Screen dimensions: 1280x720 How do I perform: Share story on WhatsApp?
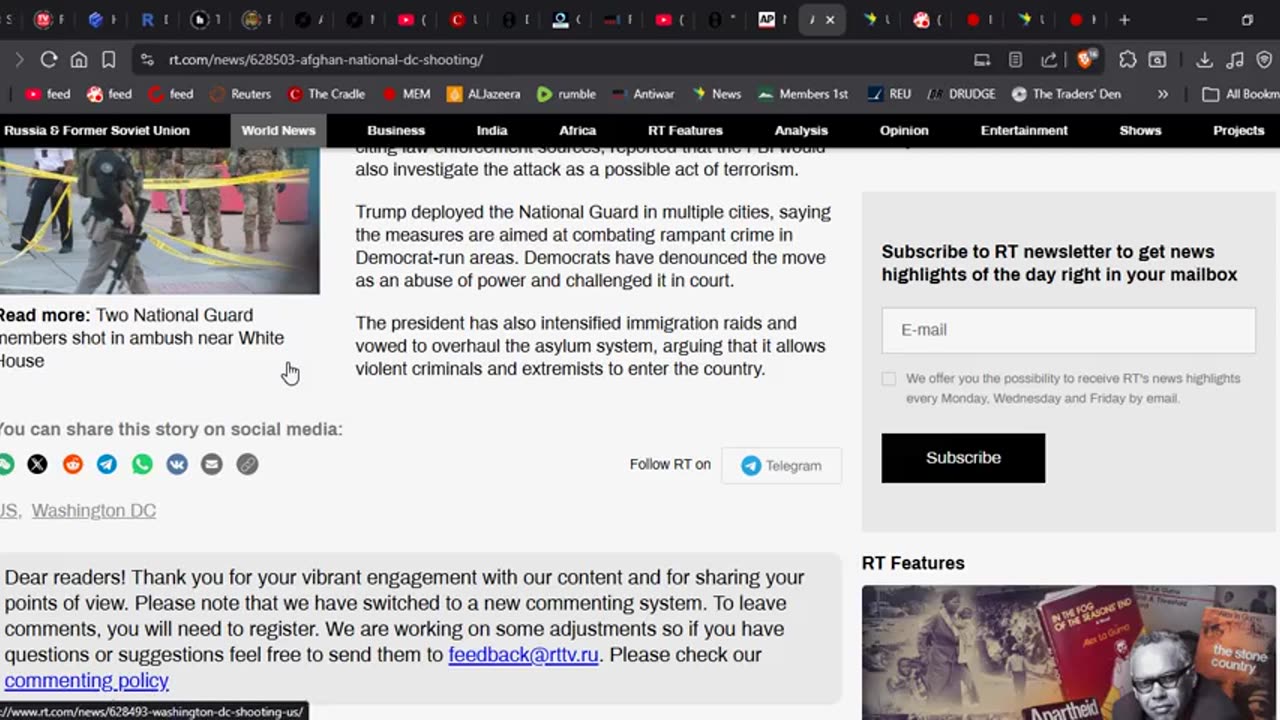pyautogui.click(x=142, y=464)
